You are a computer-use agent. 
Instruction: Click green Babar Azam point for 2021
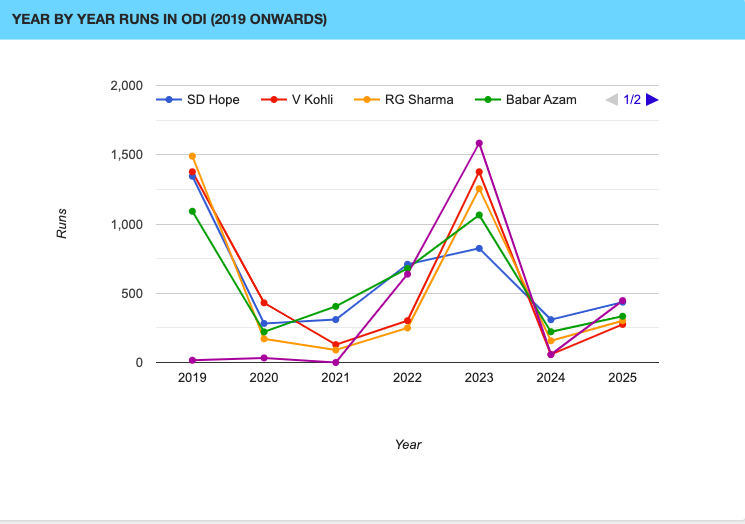(x=336, y=306)
